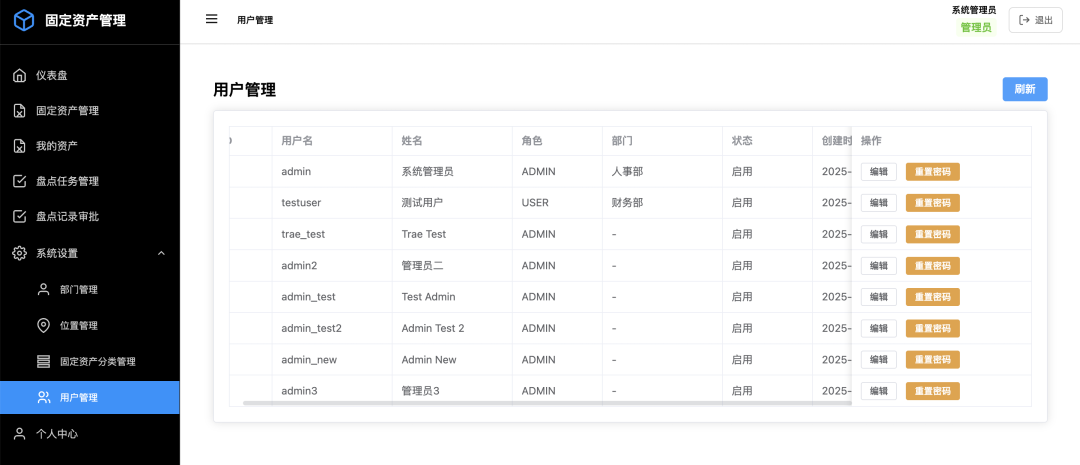Click the blue cube app logo
1080x465 pixels.
click(24, 21)
